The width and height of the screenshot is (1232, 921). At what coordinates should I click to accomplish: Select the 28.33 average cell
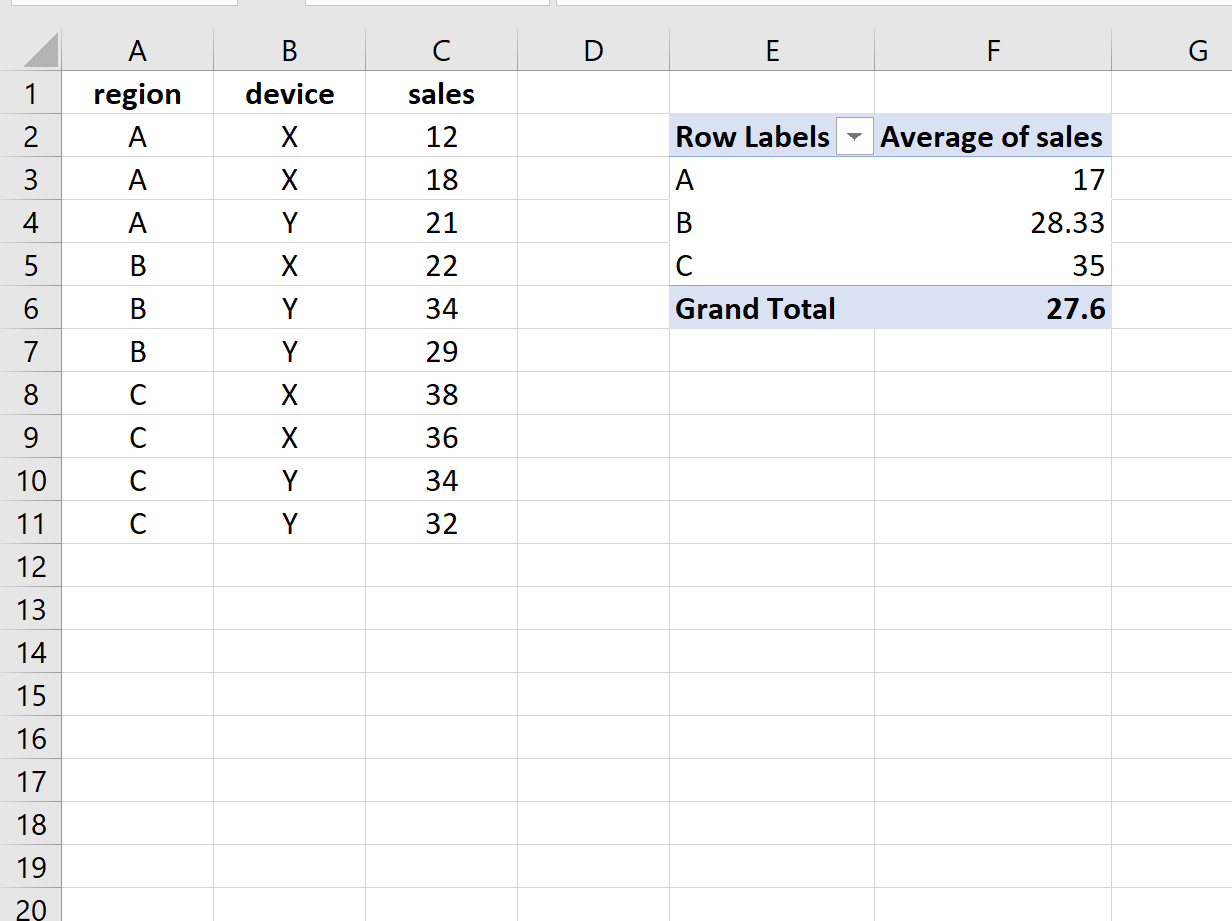tap(992, 222)
